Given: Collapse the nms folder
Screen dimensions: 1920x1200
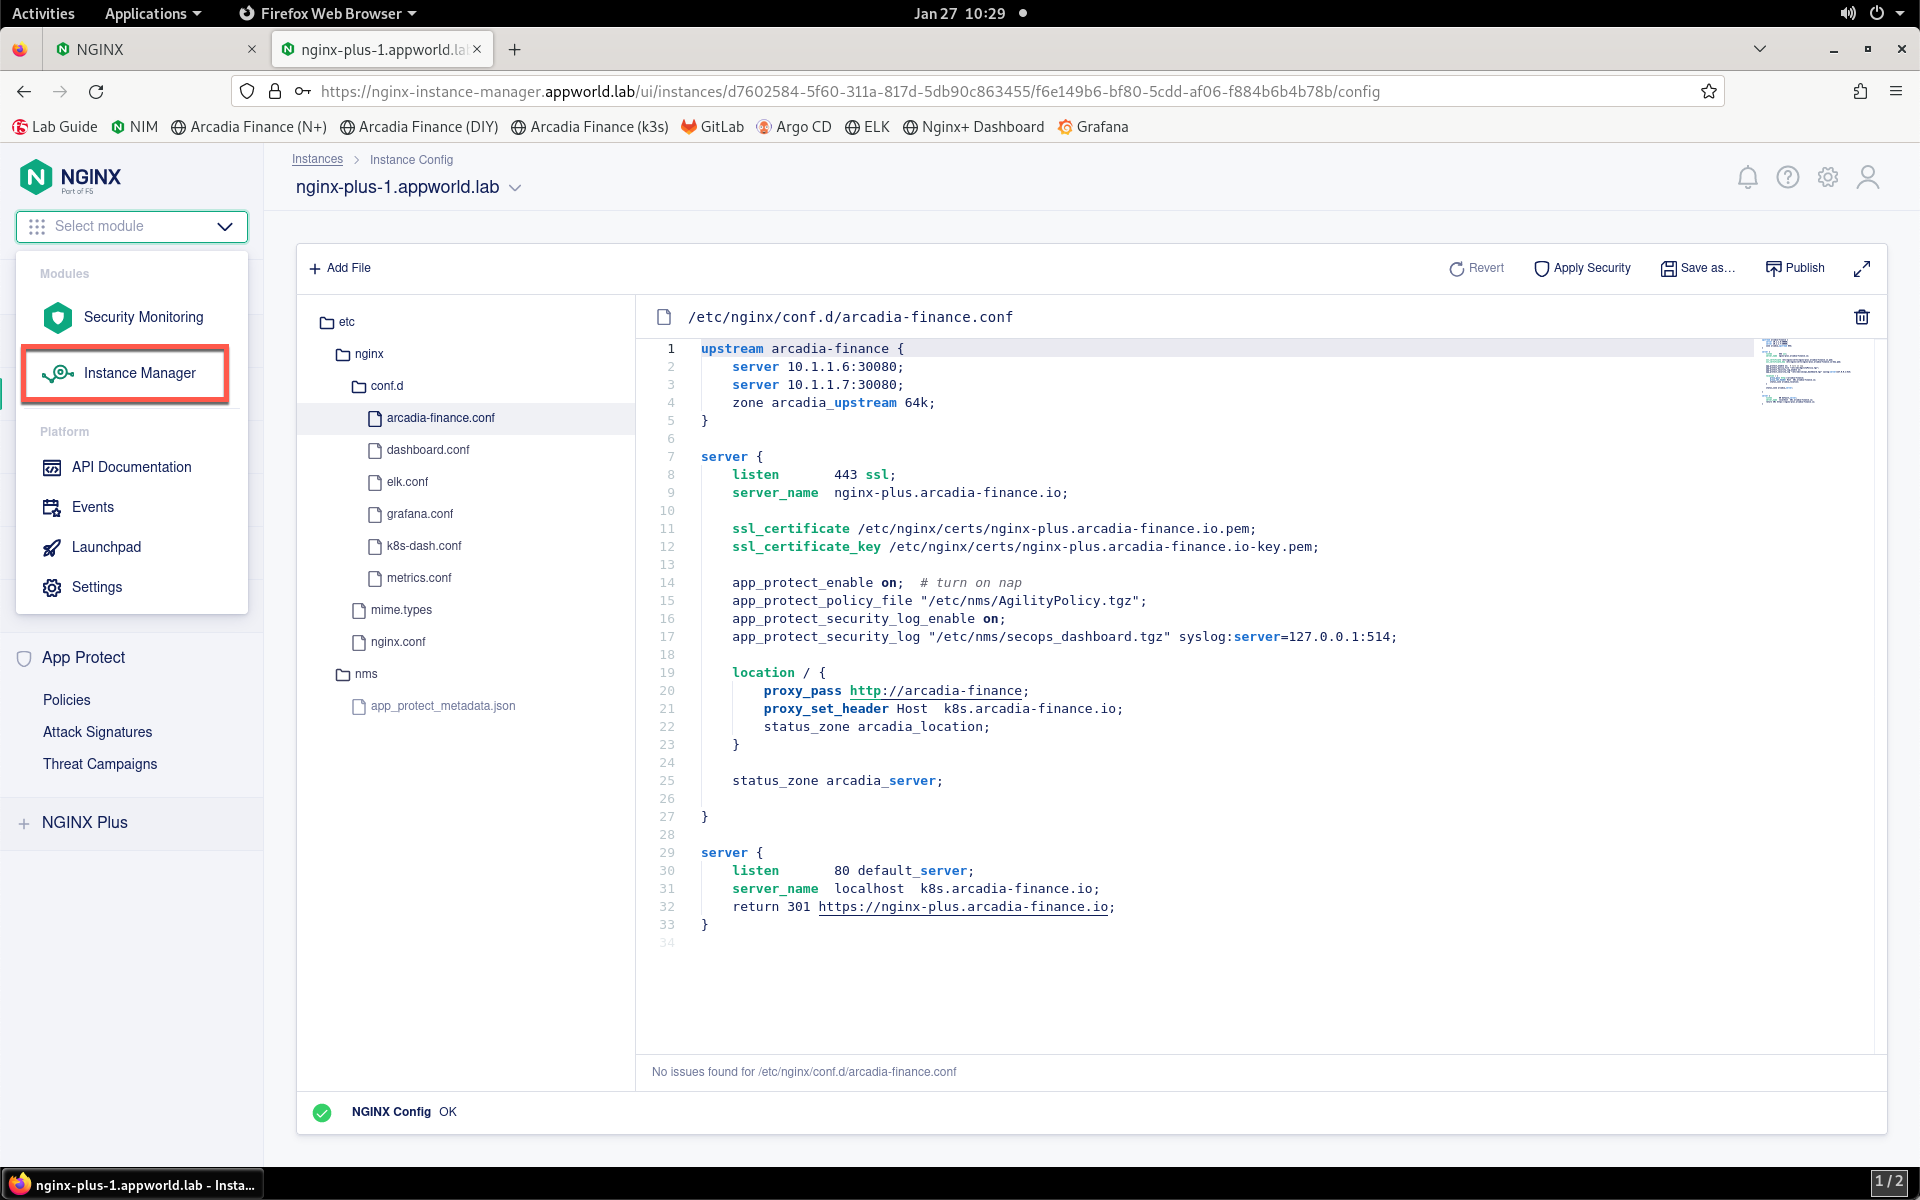Looking at the screenshot, I should point(357,674).
